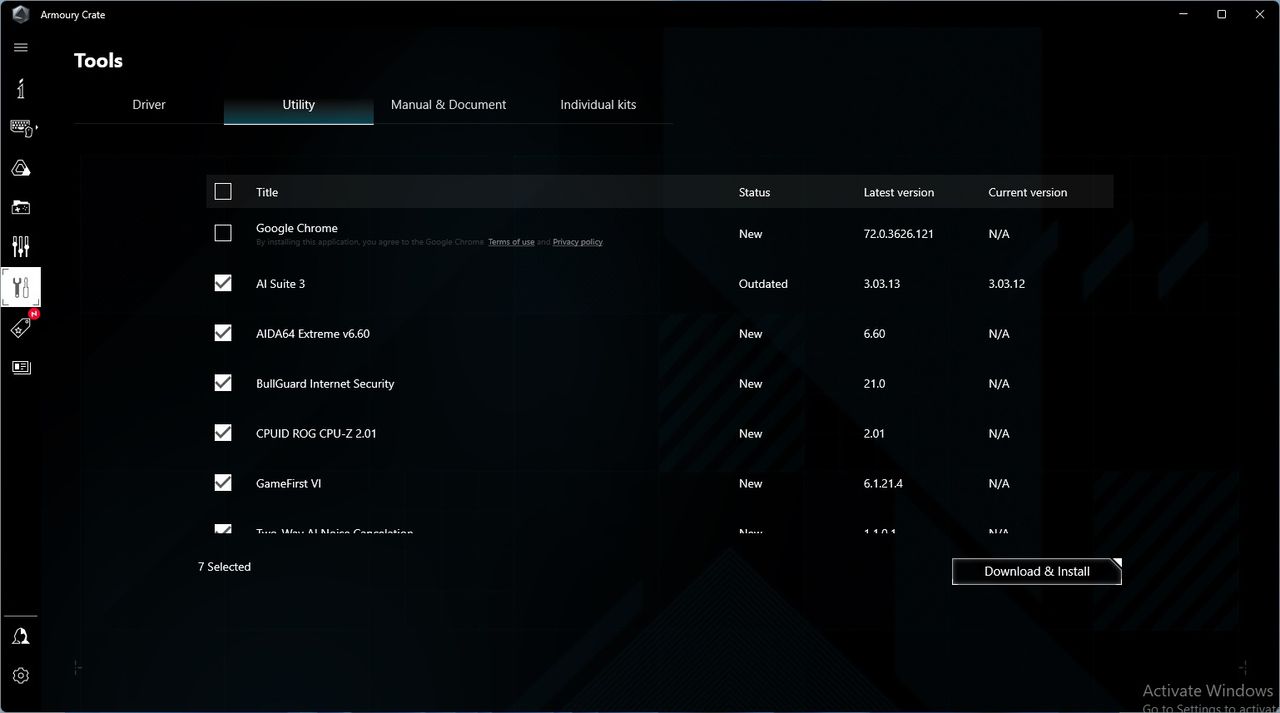Image resolution: width=1280 pixels, height=713 pixels.
Task: Click the Armoury Crate logo in title bar
Action: point(20,14)
